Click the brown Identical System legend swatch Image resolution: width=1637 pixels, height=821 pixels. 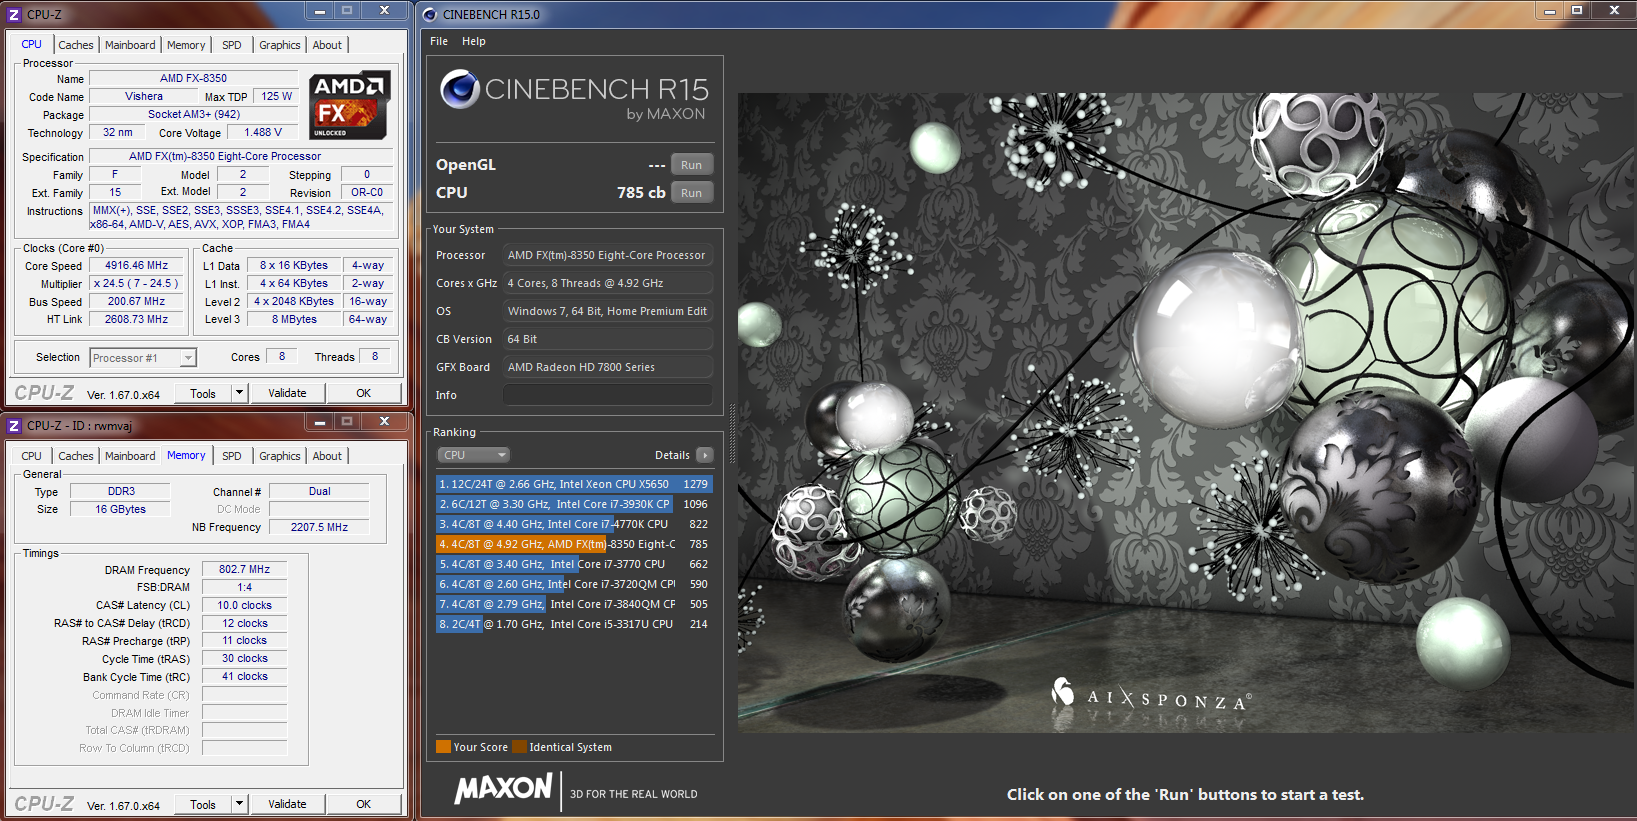point(519,747)
